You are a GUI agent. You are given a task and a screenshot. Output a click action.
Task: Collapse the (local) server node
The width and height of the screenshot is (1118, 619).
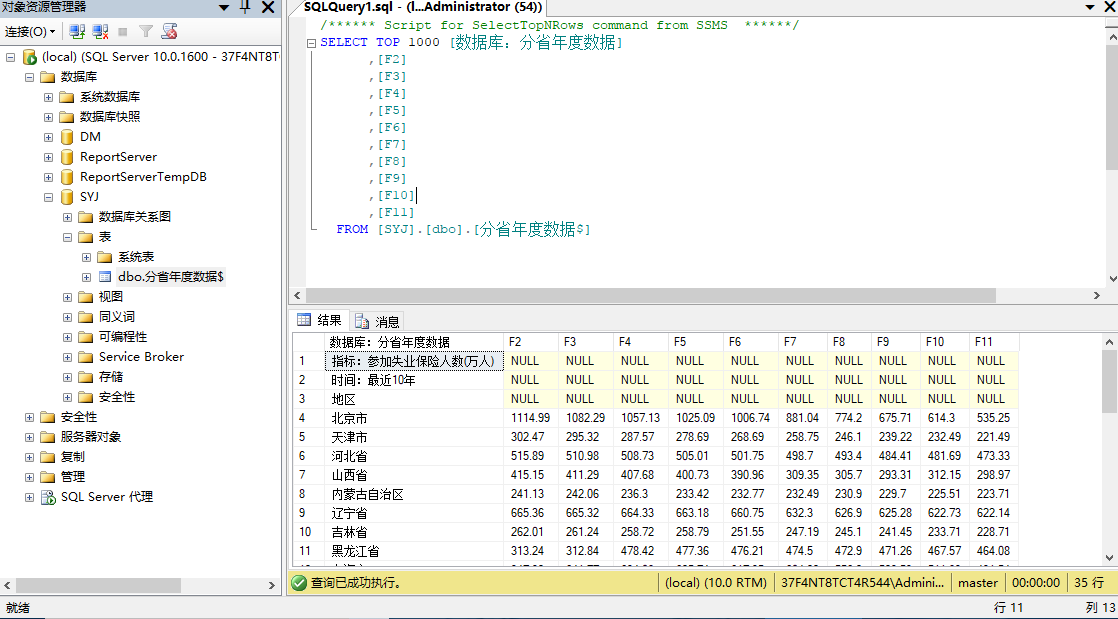click(x=10, y=56)
